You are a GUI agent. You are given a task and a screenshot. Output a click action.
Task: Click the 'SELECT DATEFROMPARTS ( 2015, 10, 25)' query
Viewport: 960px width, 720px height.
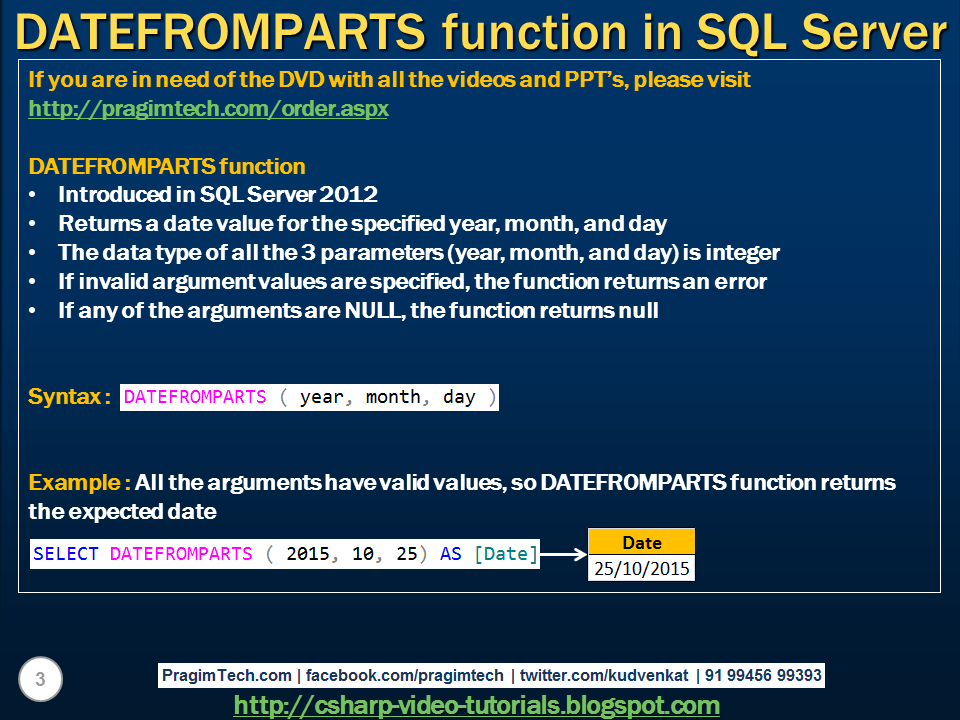point(285,553)
